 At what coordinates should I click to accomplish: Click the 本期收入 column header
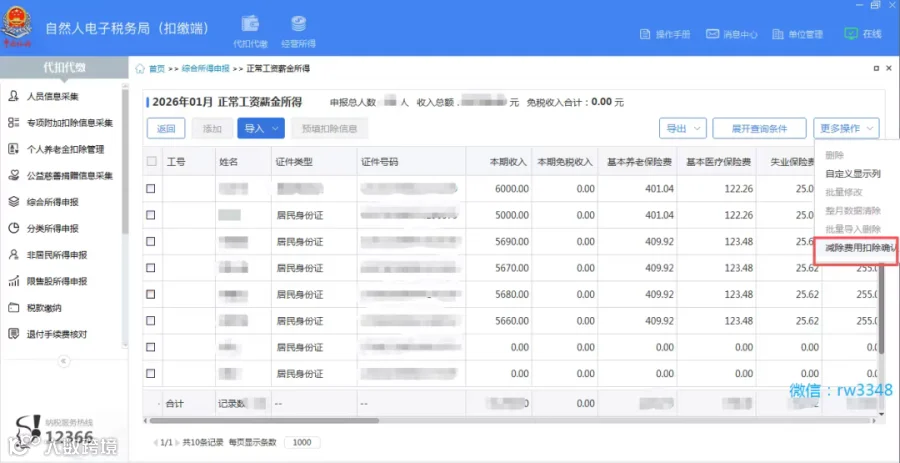[x=508, y=162]
